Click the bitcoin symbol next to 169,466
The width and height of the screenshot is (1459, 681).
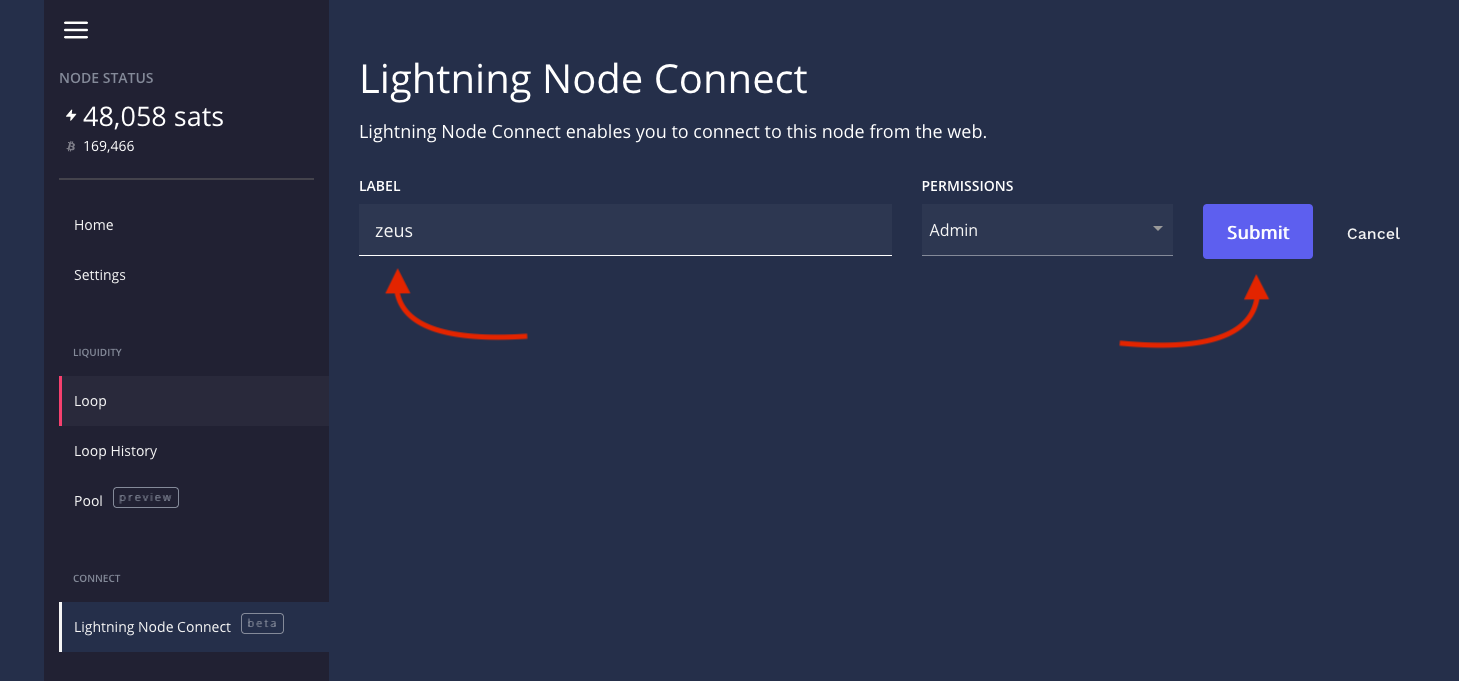click(71, 146)
